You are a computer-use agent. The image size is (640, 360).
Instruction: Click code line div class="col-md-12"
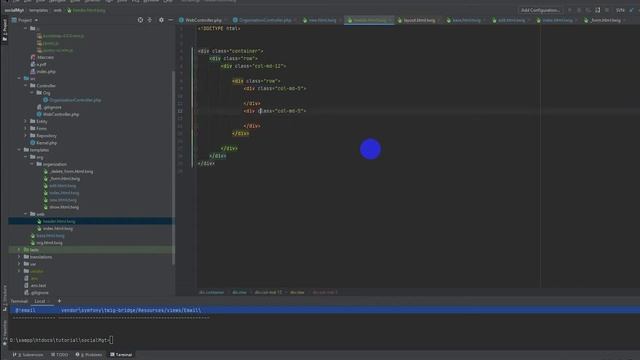(253, 66)
